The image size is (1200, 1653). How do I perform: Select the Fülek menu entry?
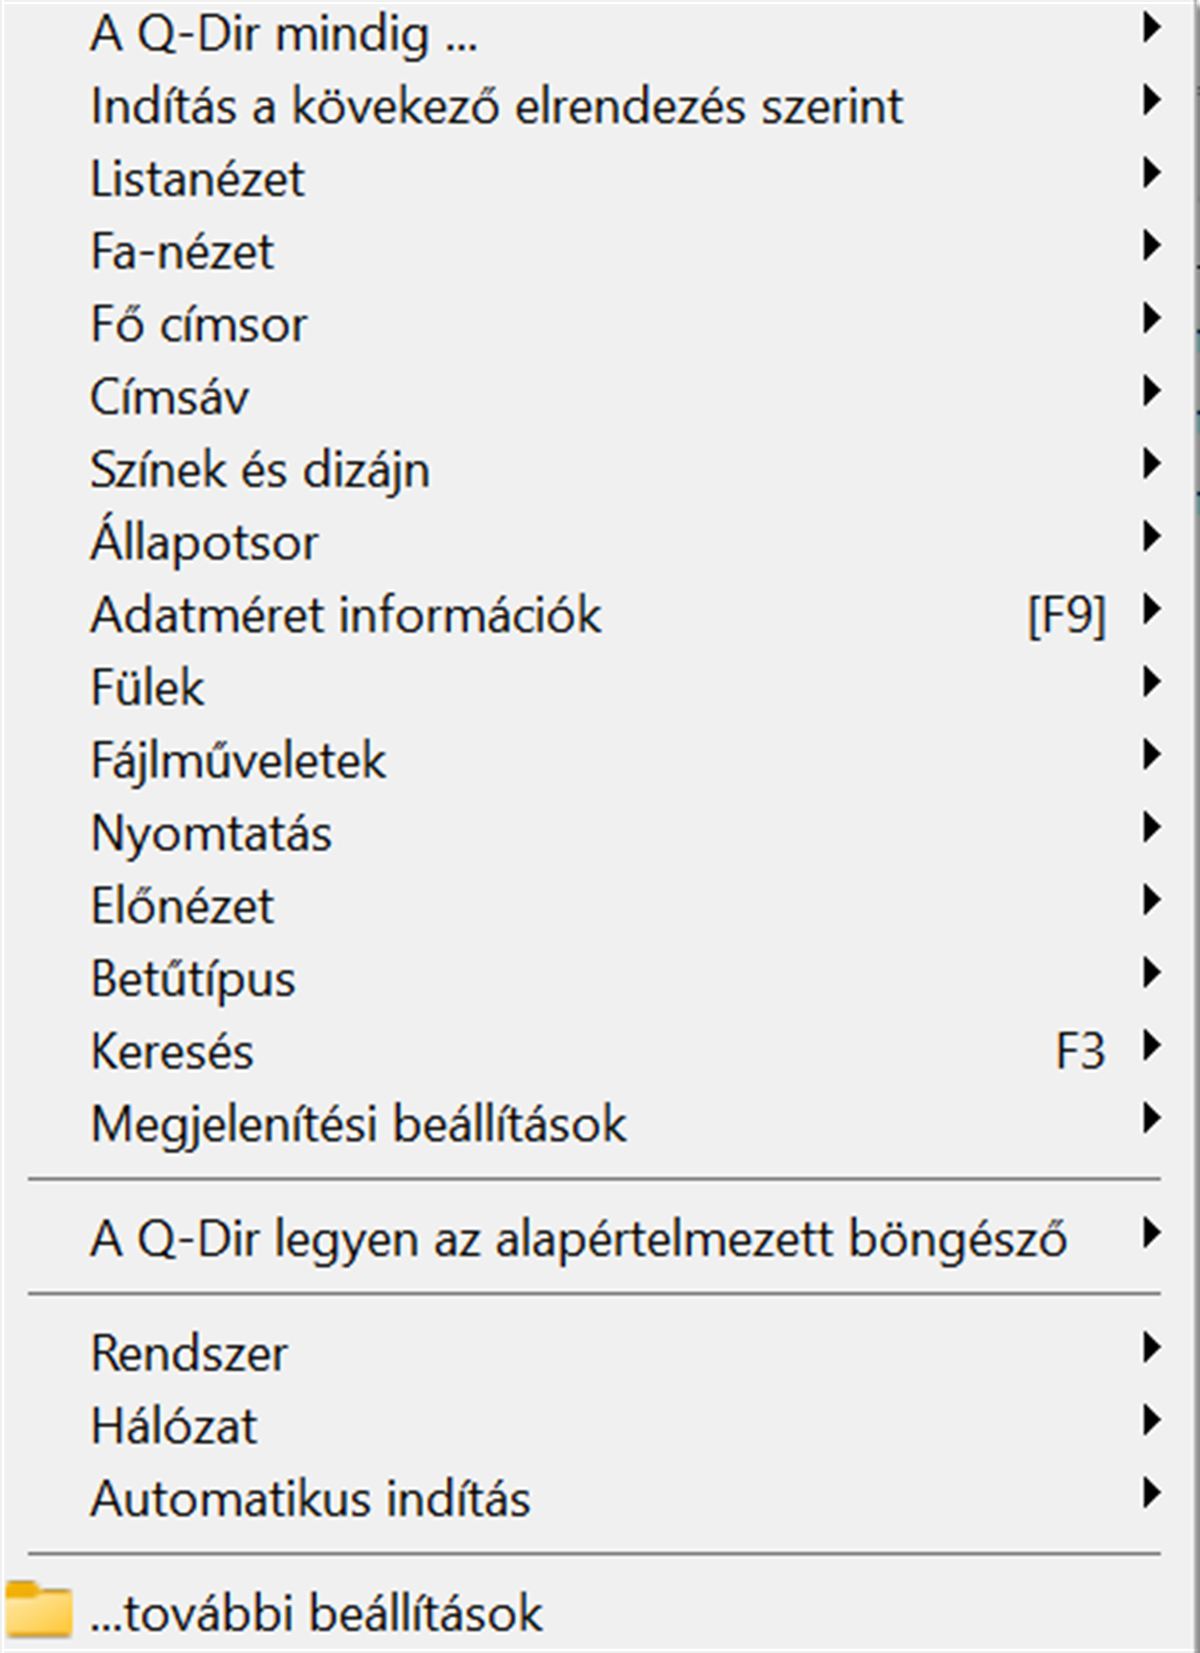(x=148, y=687)
